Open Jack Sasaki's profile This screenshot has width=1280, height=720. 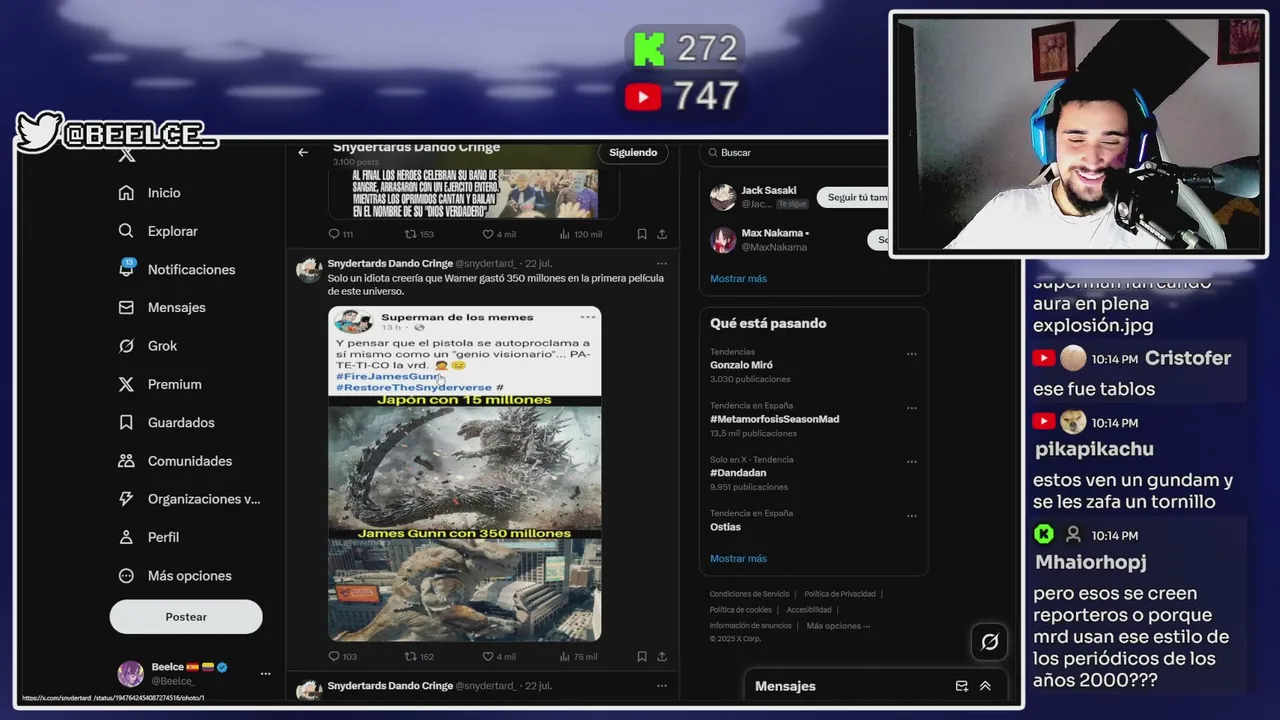tap(768, 190)
